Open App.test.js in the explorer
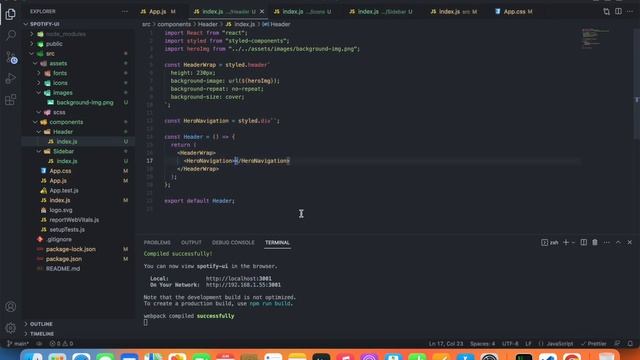The height and width of the screenshot is (360, 640). 64,191
